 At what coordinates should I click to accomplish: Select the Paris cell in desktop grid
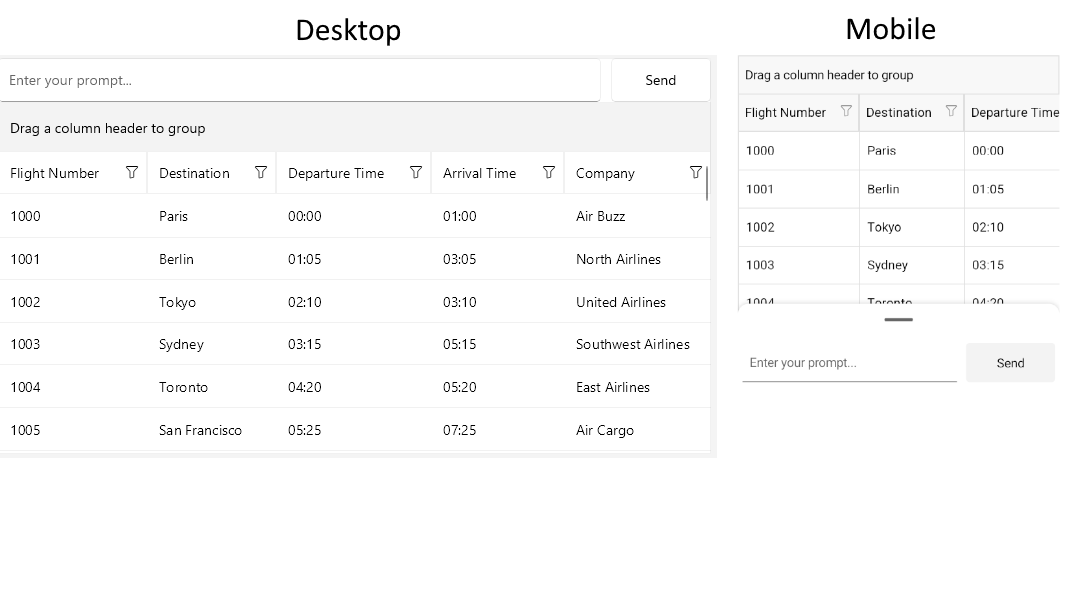pos(173,216)
